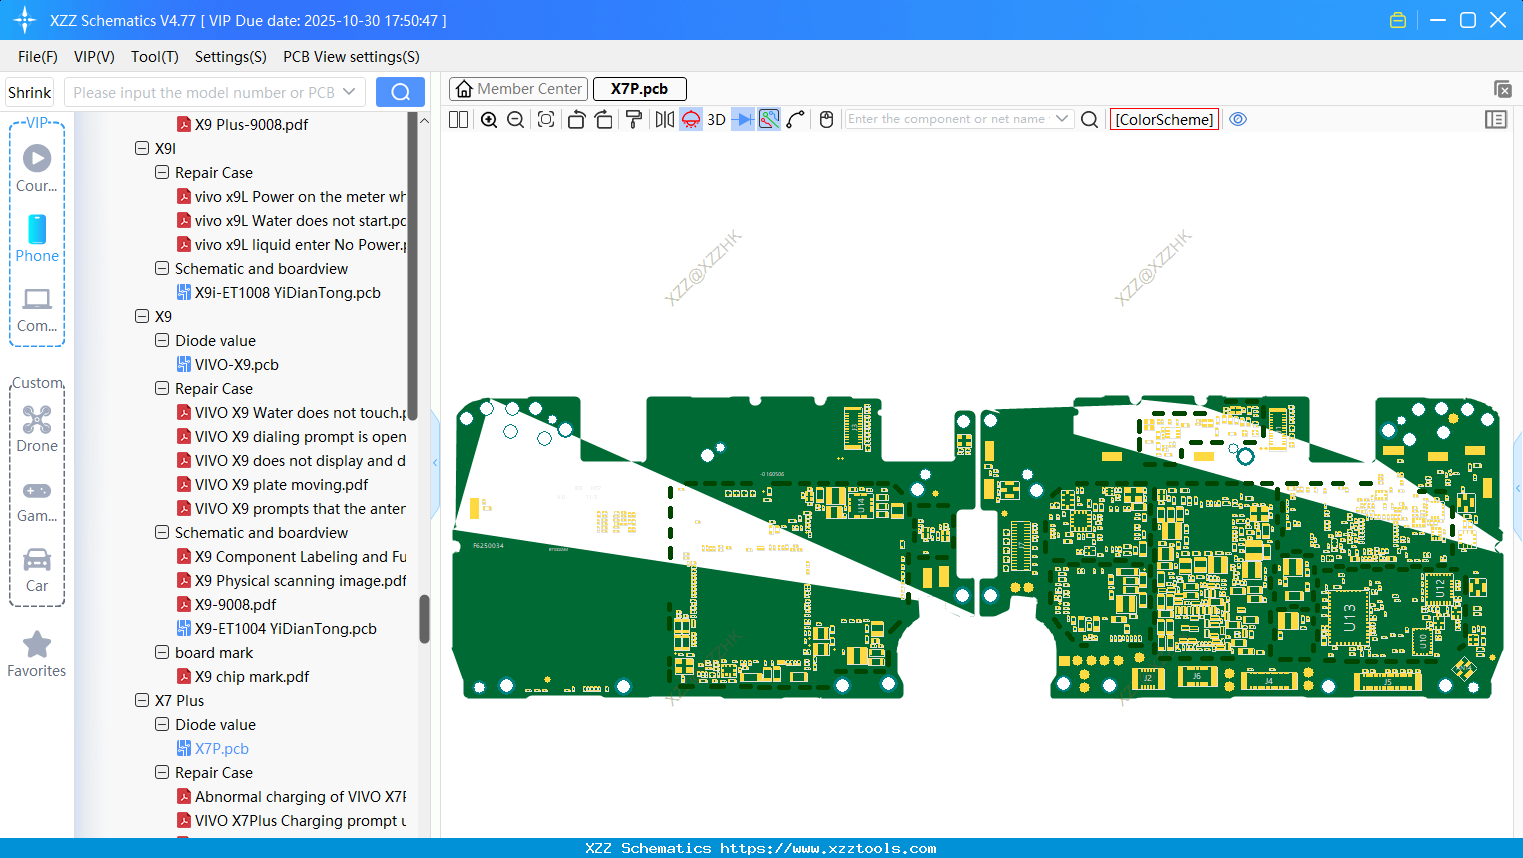
Task: Click the Shrink button
Action: 30,93
